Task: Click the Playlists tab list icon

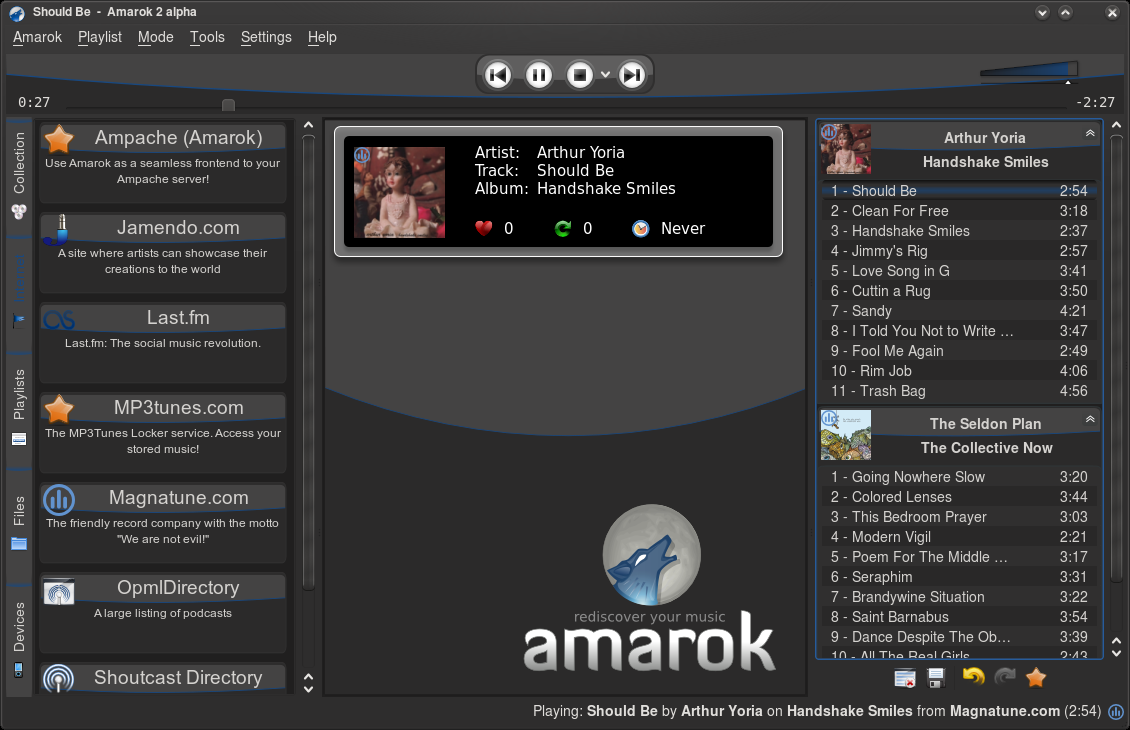Action: click(19, 439)
